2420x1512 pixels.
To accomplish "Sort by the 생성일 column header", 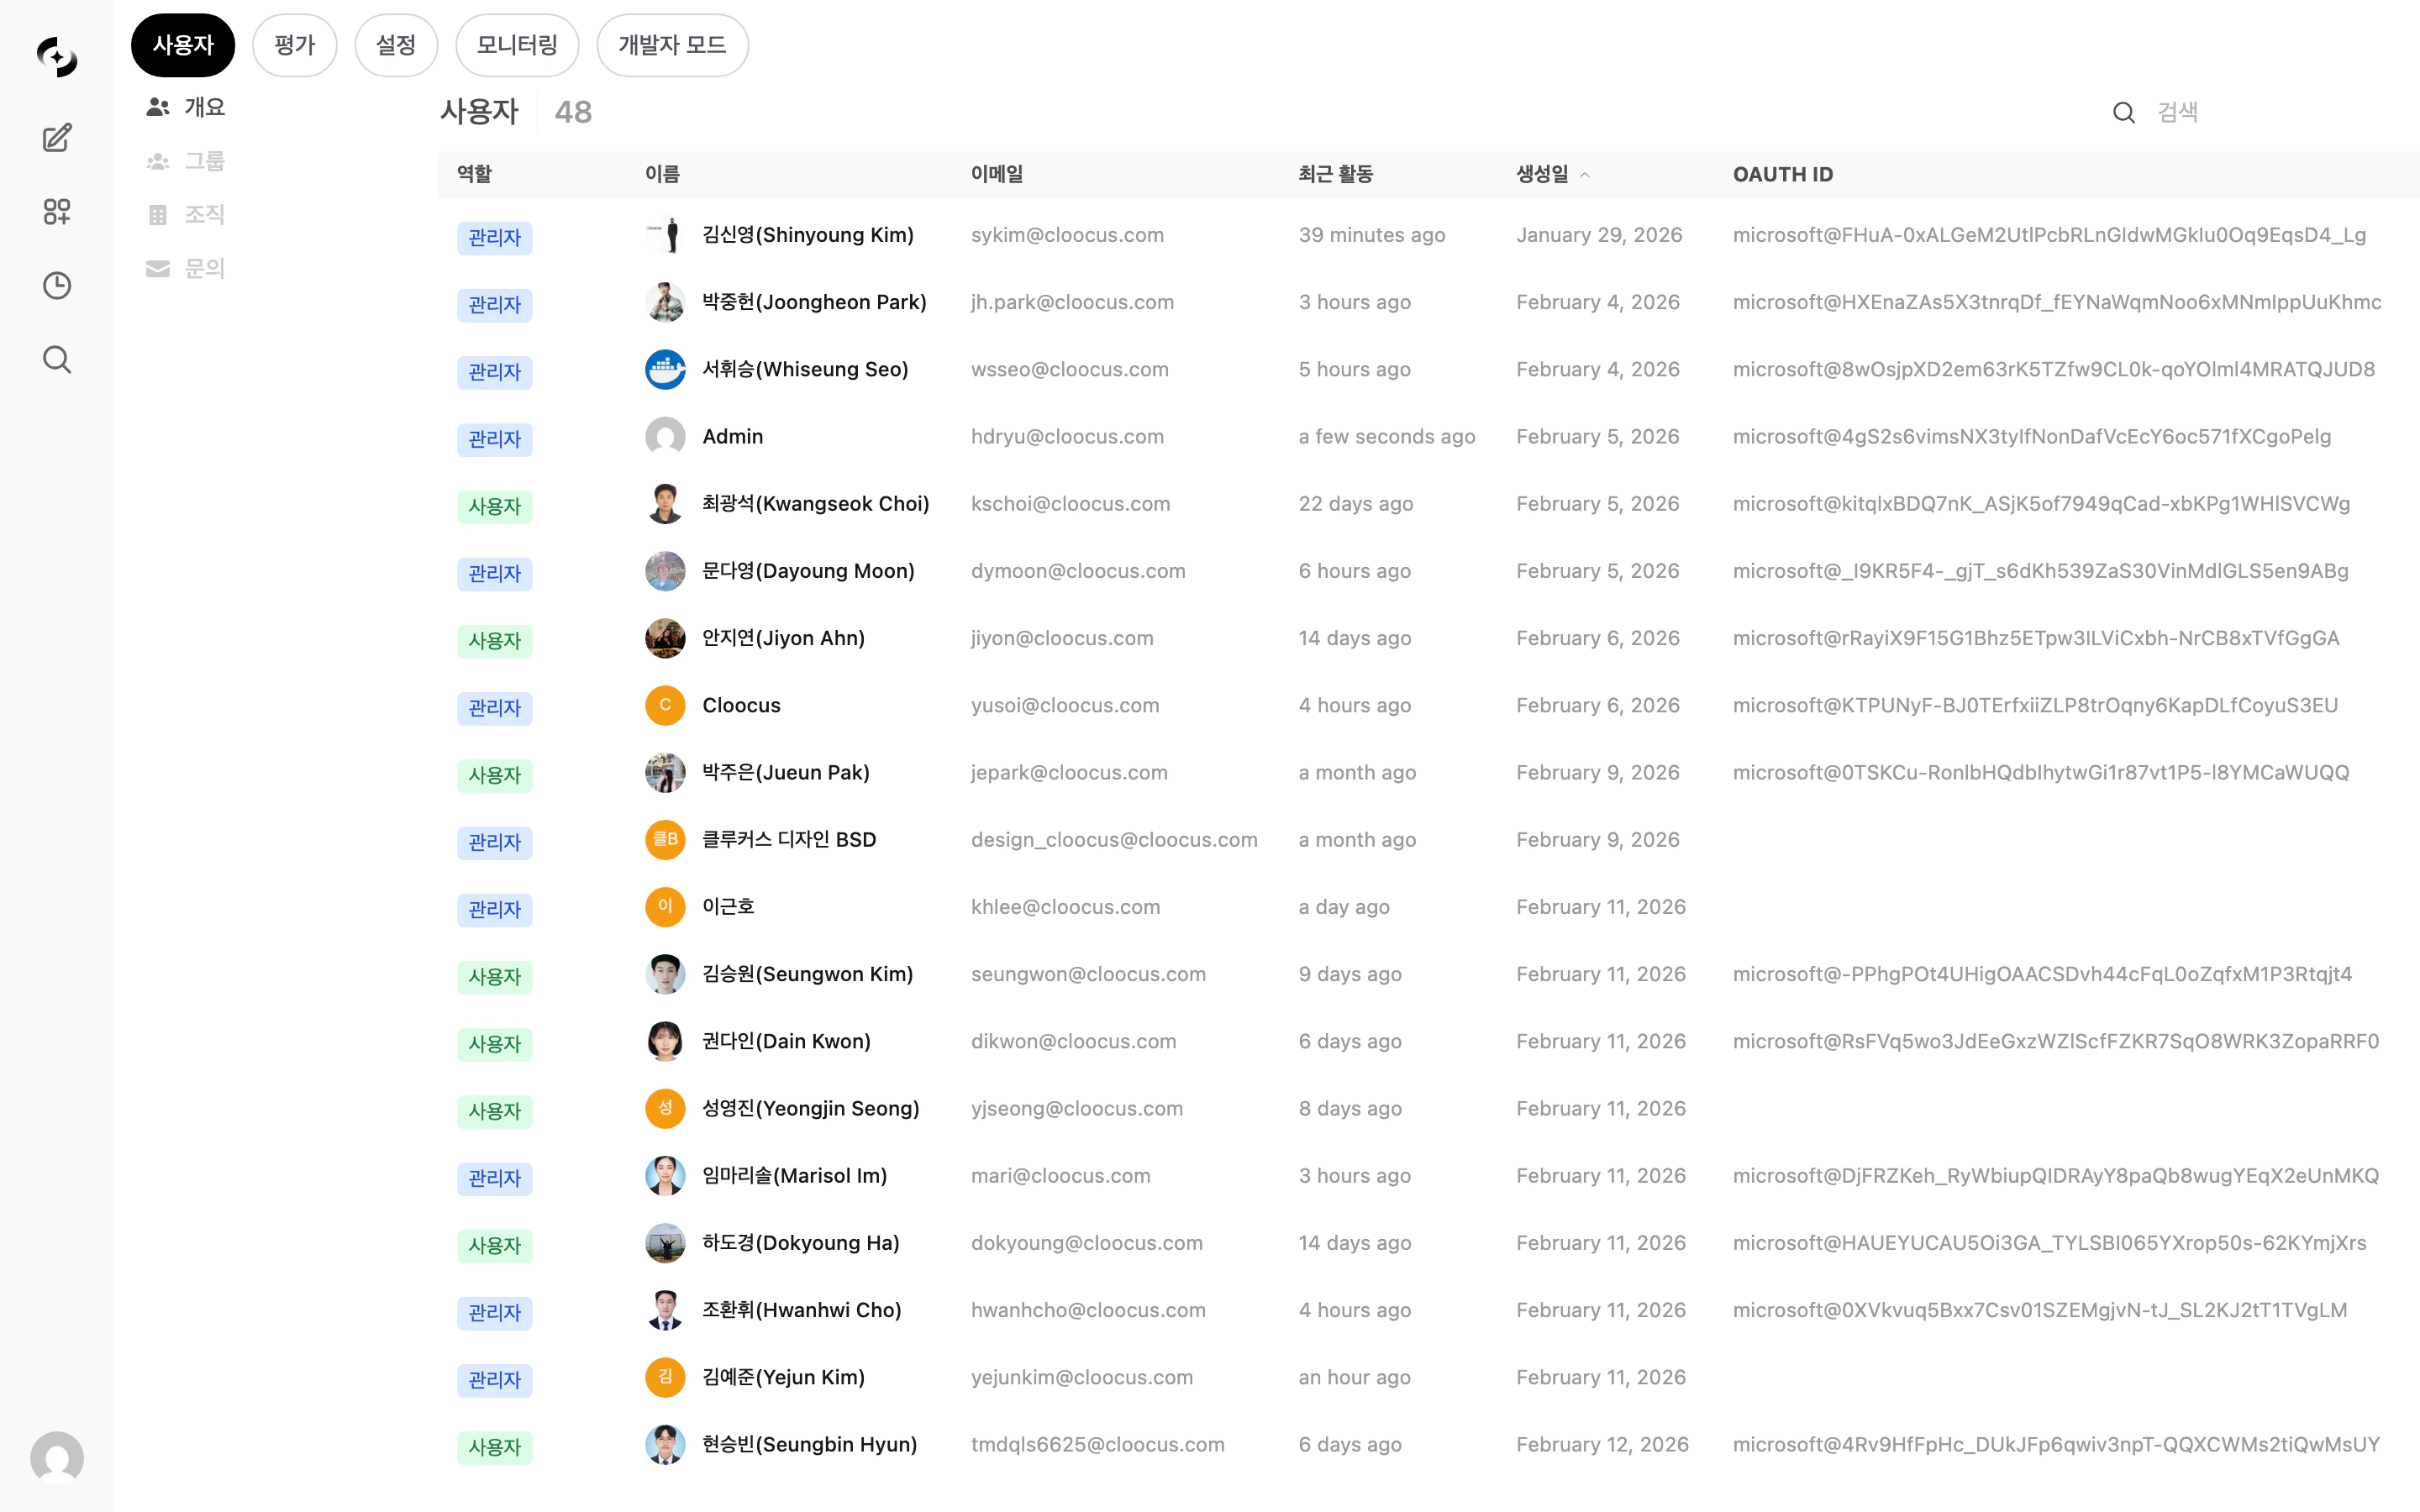I will (1542, 175).
